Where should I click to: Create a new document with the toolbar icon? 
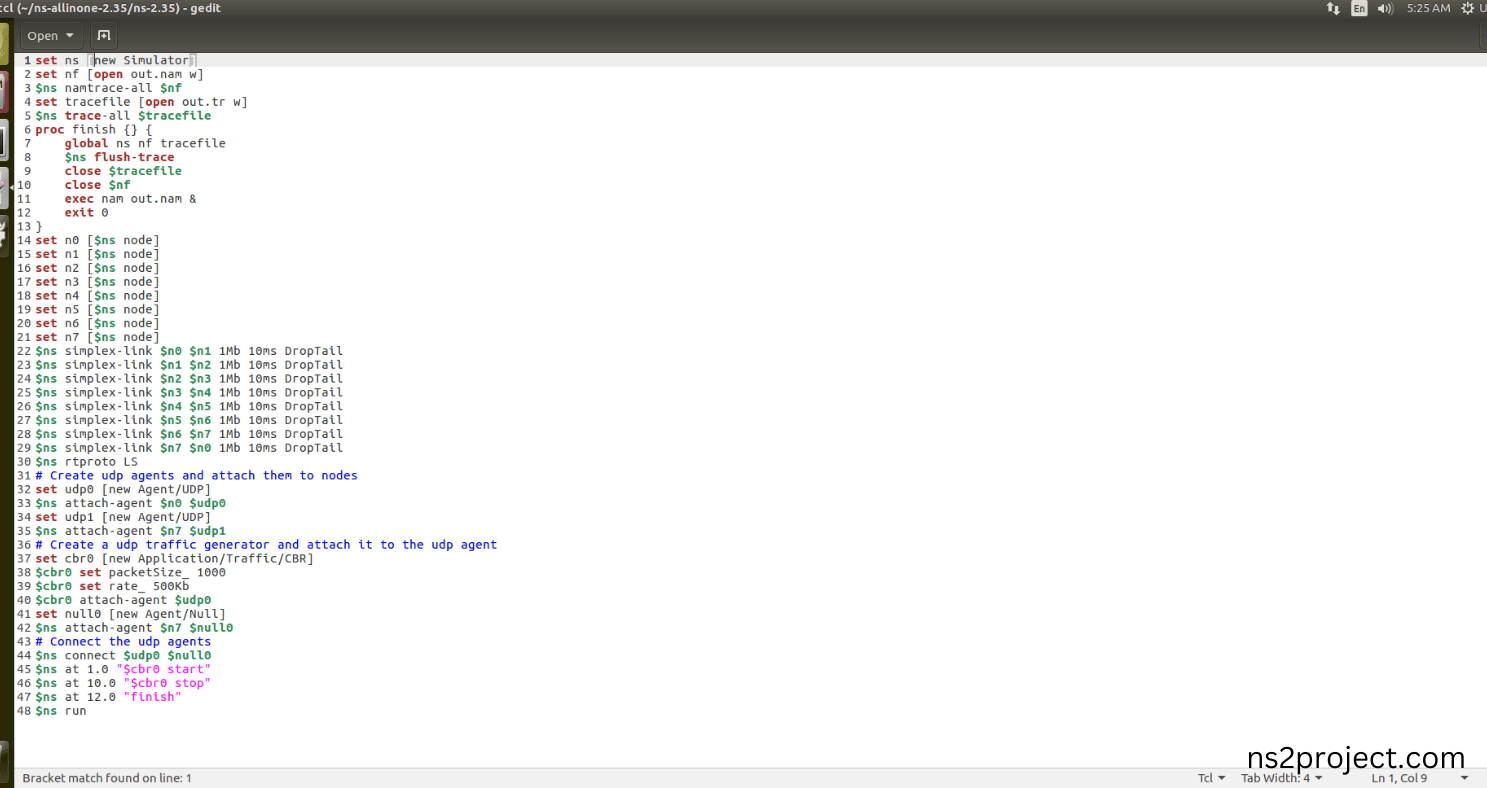pyautogui.click(x=104, y=35)
